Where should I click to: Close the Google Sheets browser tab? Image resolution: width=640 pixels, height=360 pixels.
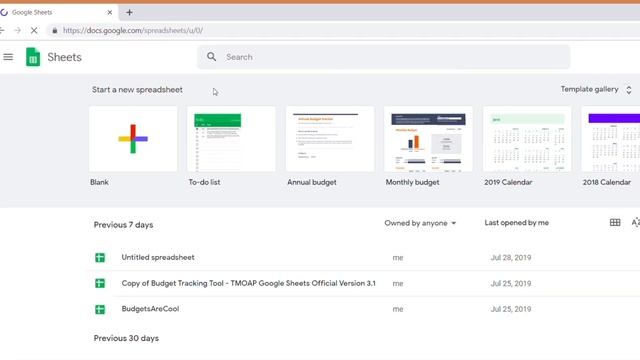[109, 12]
